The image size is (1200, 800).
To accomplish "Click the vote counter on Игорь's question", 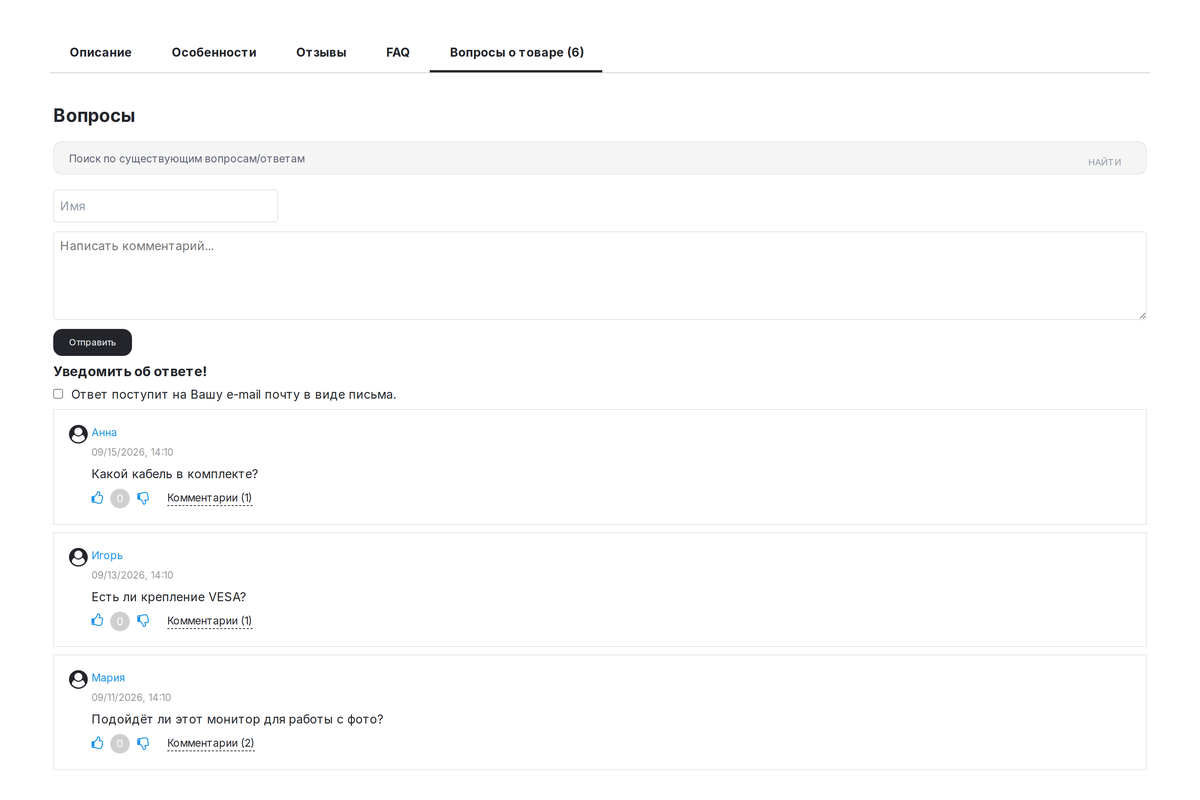I will [120, 621].
